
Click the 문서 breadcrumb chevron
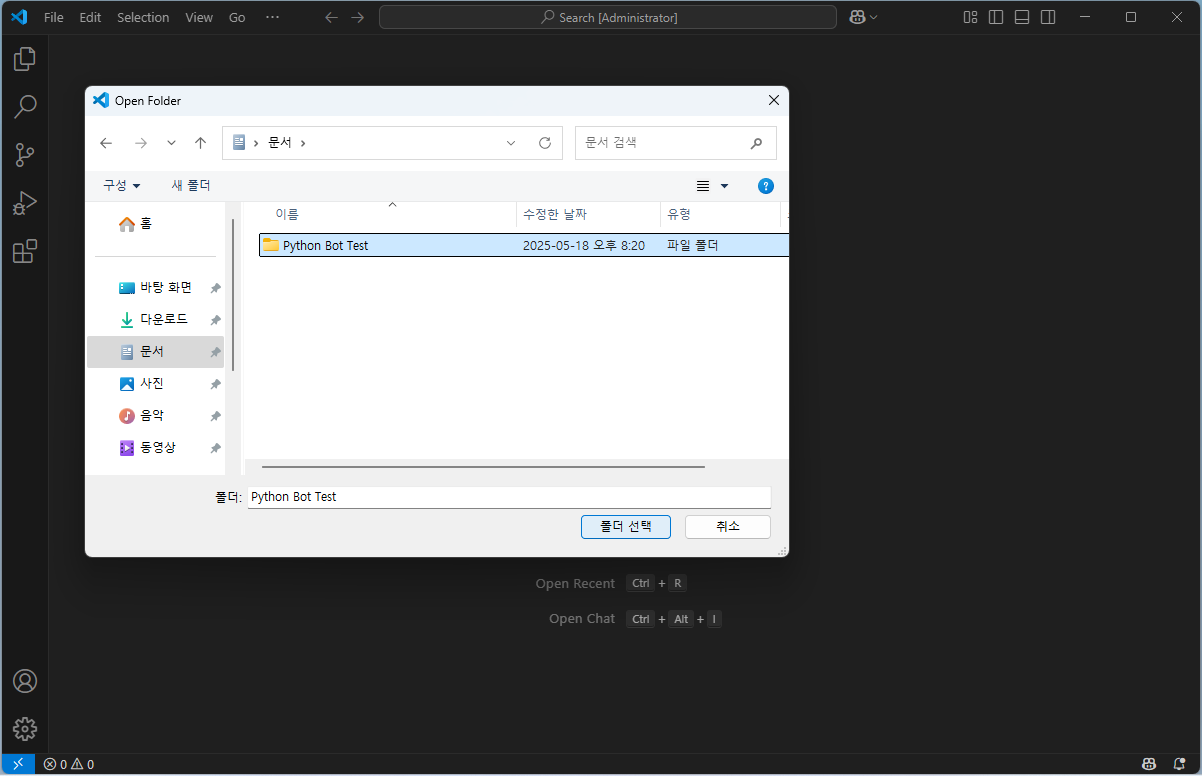(x=303, y=143)
